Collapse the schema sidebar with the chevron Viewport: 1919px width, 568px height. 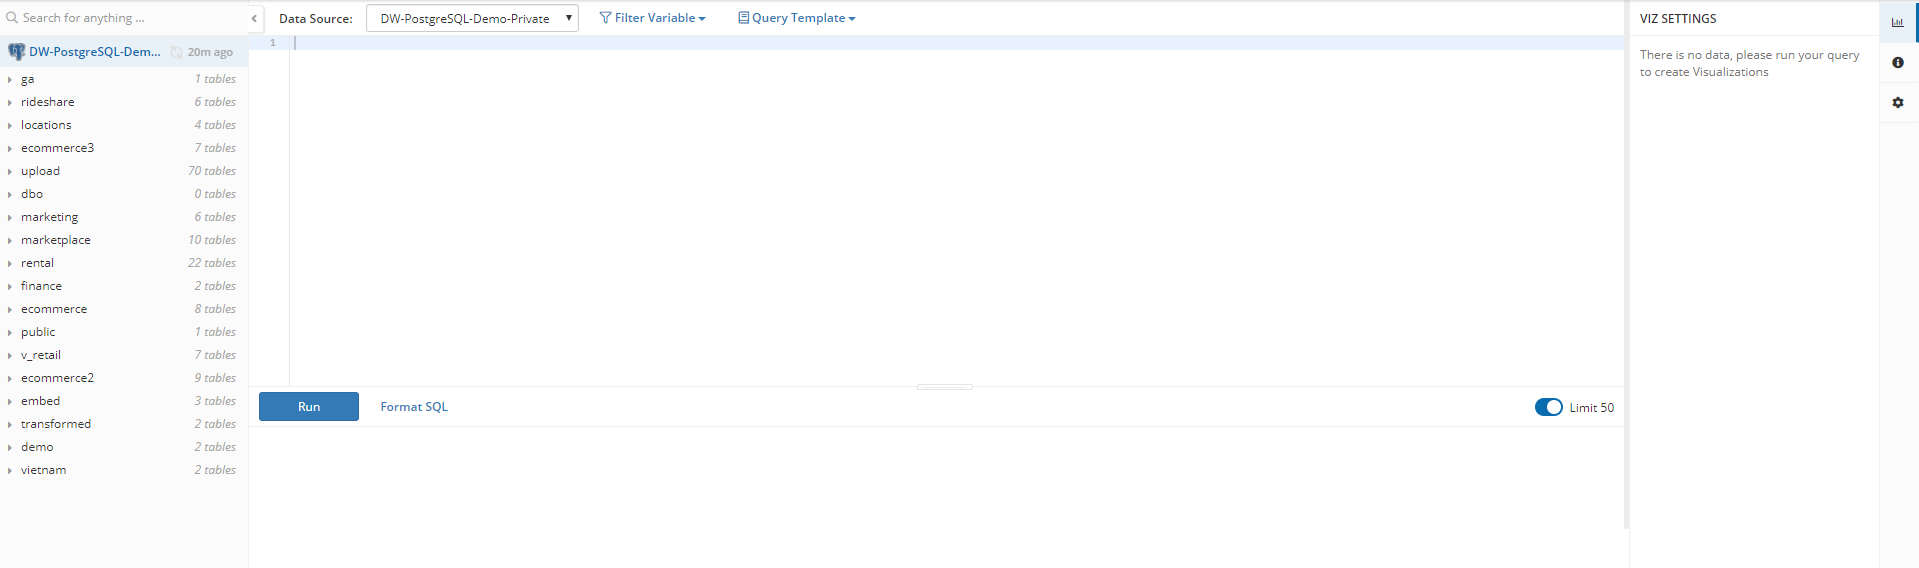(254, 18)
